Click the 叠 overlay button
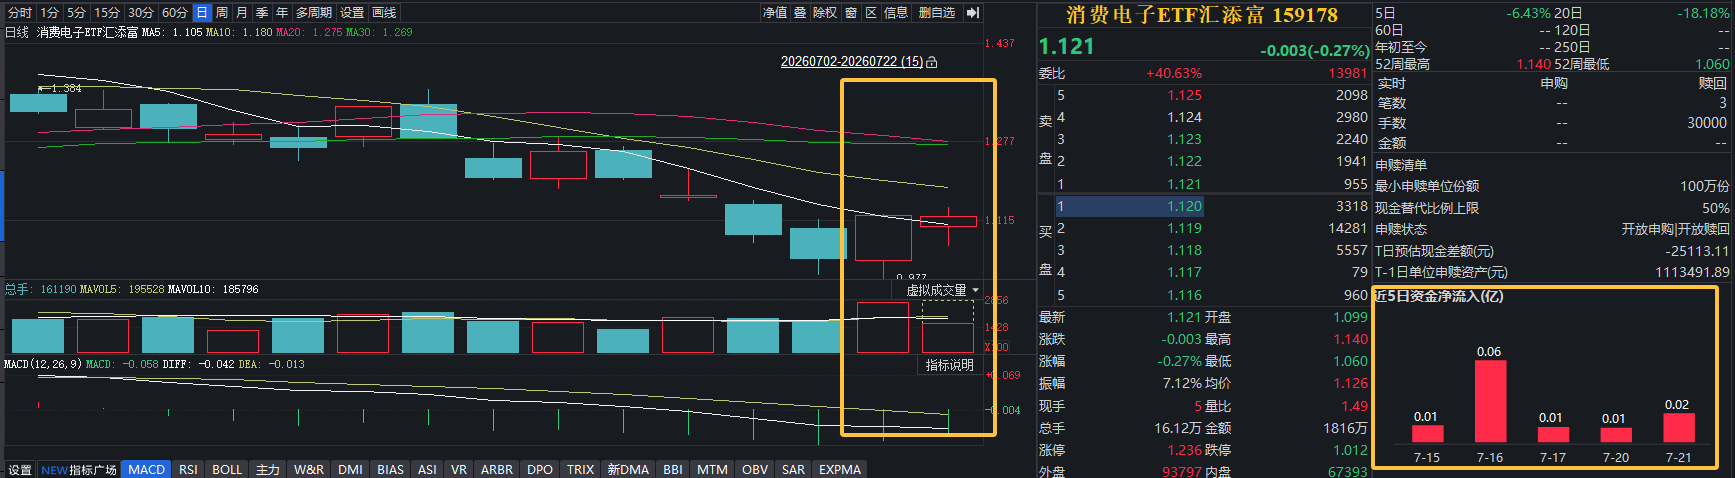Viewport: 1735px width, 478px height. [x=800, y=12]
